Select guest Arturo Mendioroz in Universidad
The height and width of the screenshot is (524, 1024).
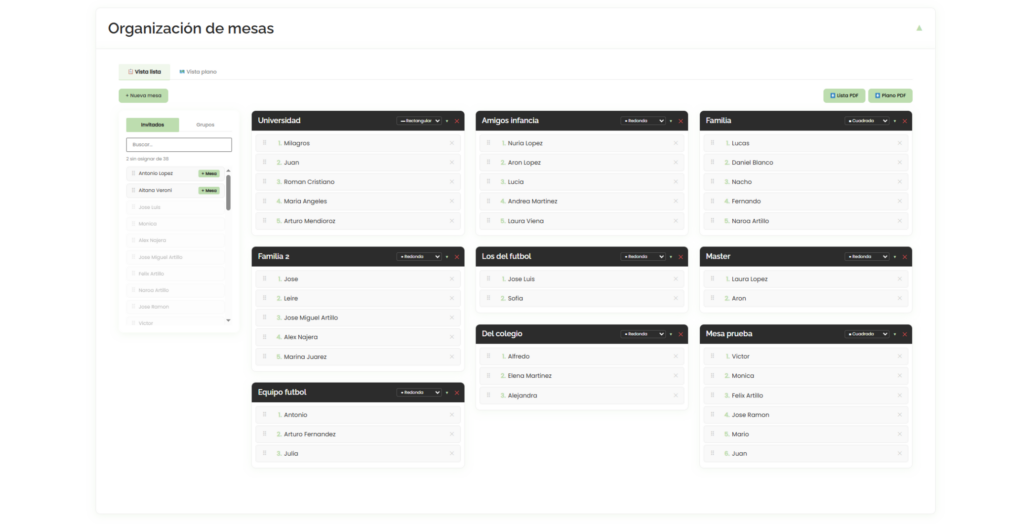[x=358, y=221]
